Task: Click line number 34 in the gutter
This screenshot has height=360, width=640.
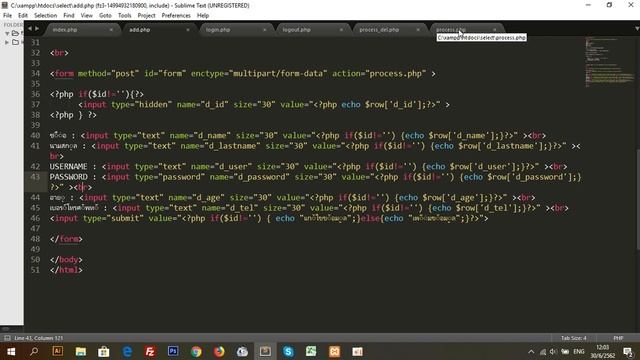Action: [36, 73]
